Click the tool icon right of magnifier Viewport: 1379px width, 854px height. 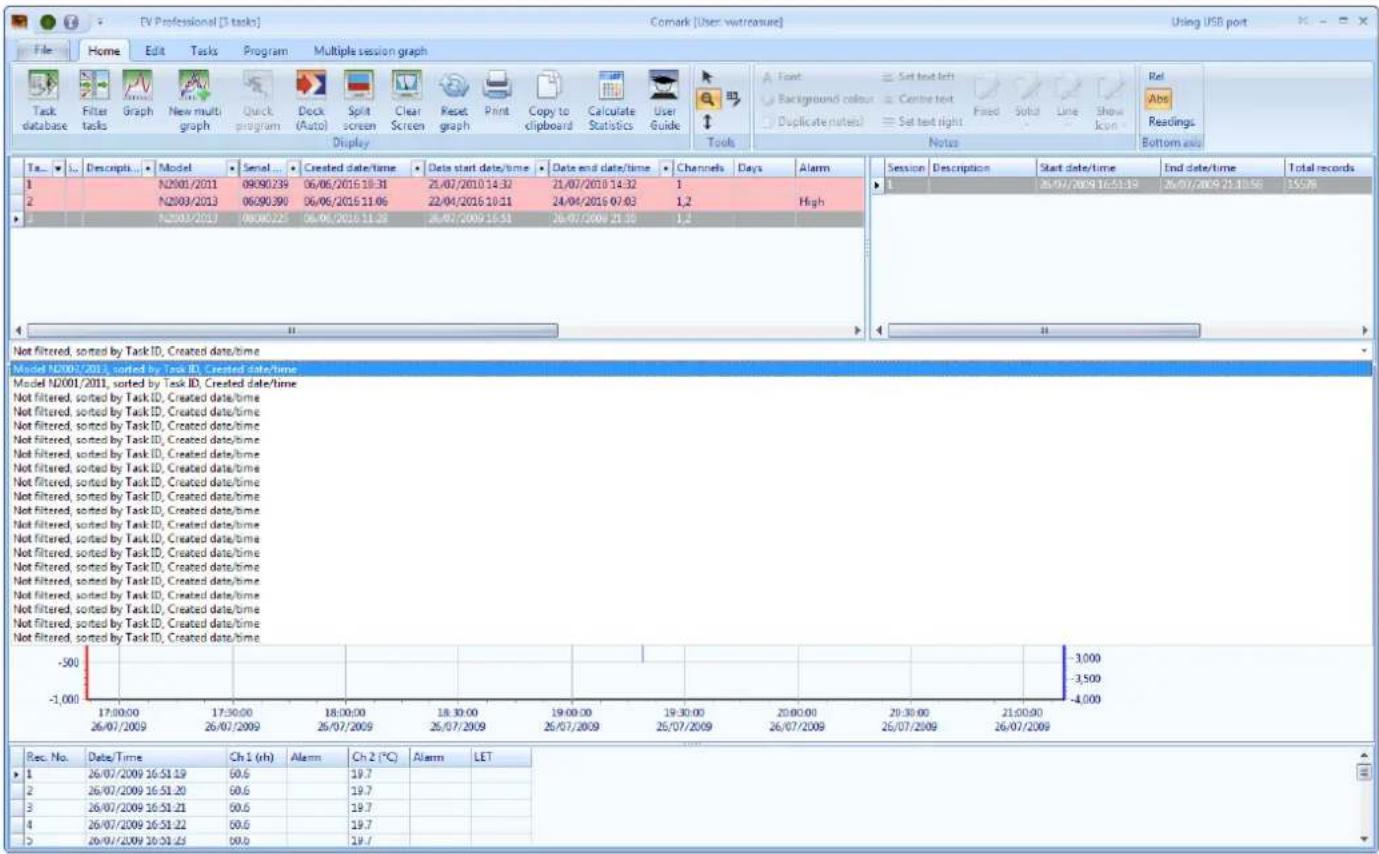point(733,97)
